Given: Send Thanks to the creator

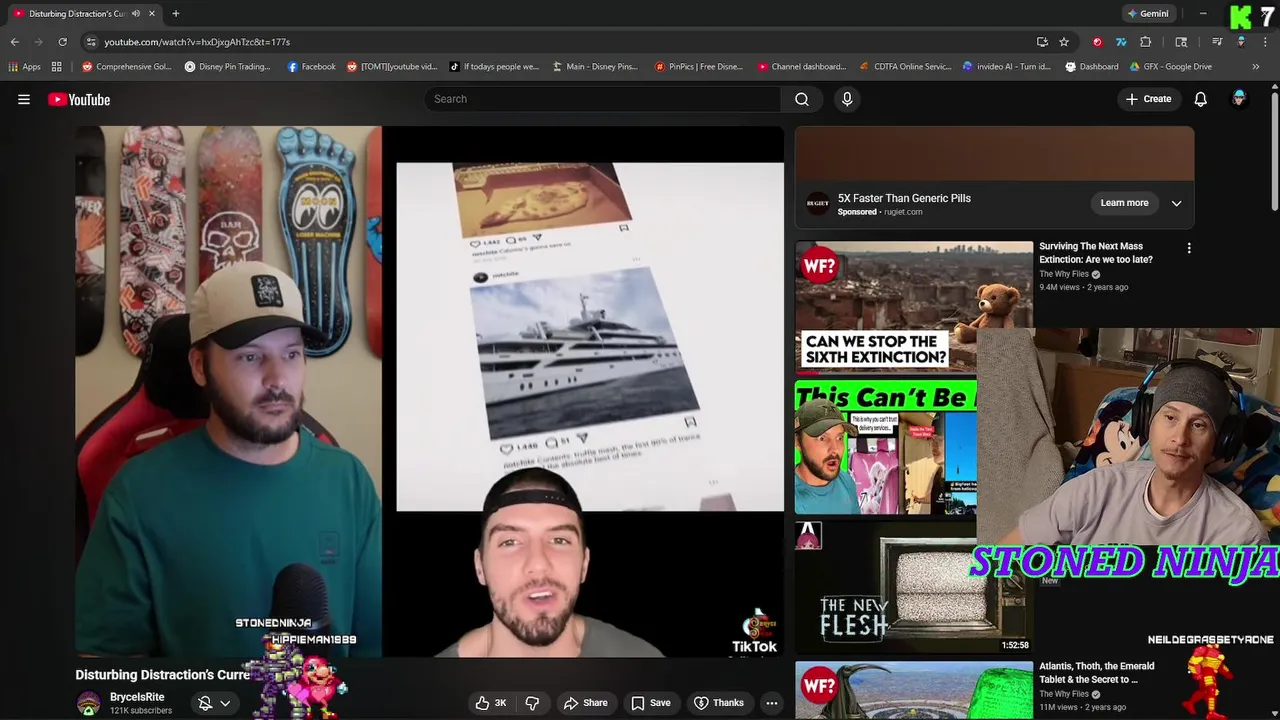Looking at the screenshot, I should [x=719, y=703].
